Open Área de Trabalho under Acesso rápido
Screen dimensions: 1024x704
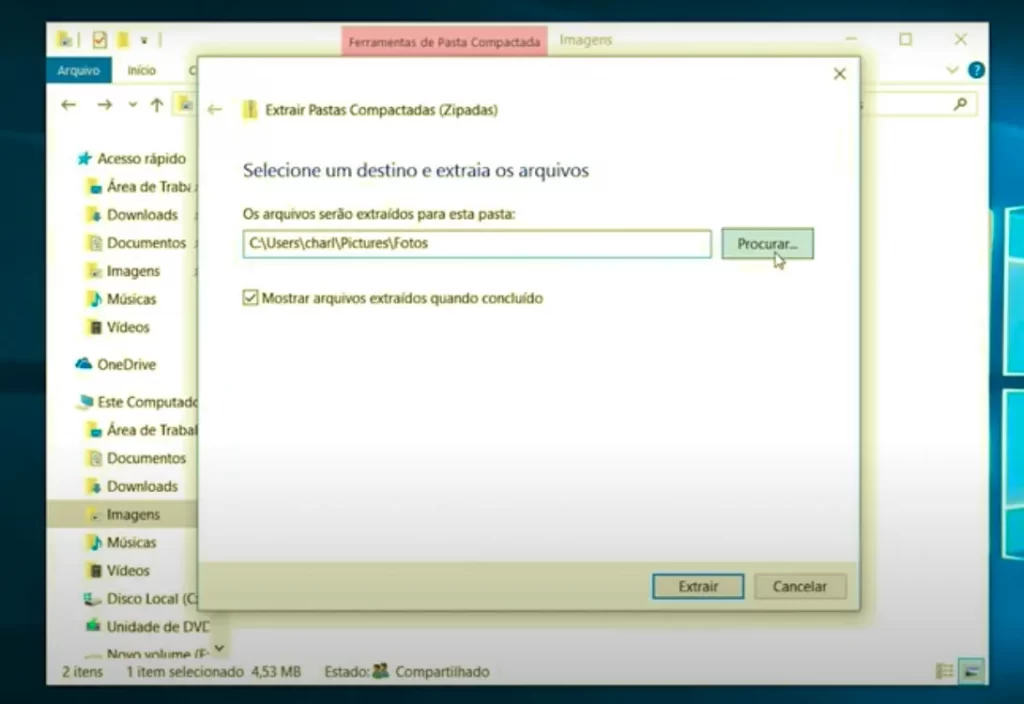pos(140,187)
